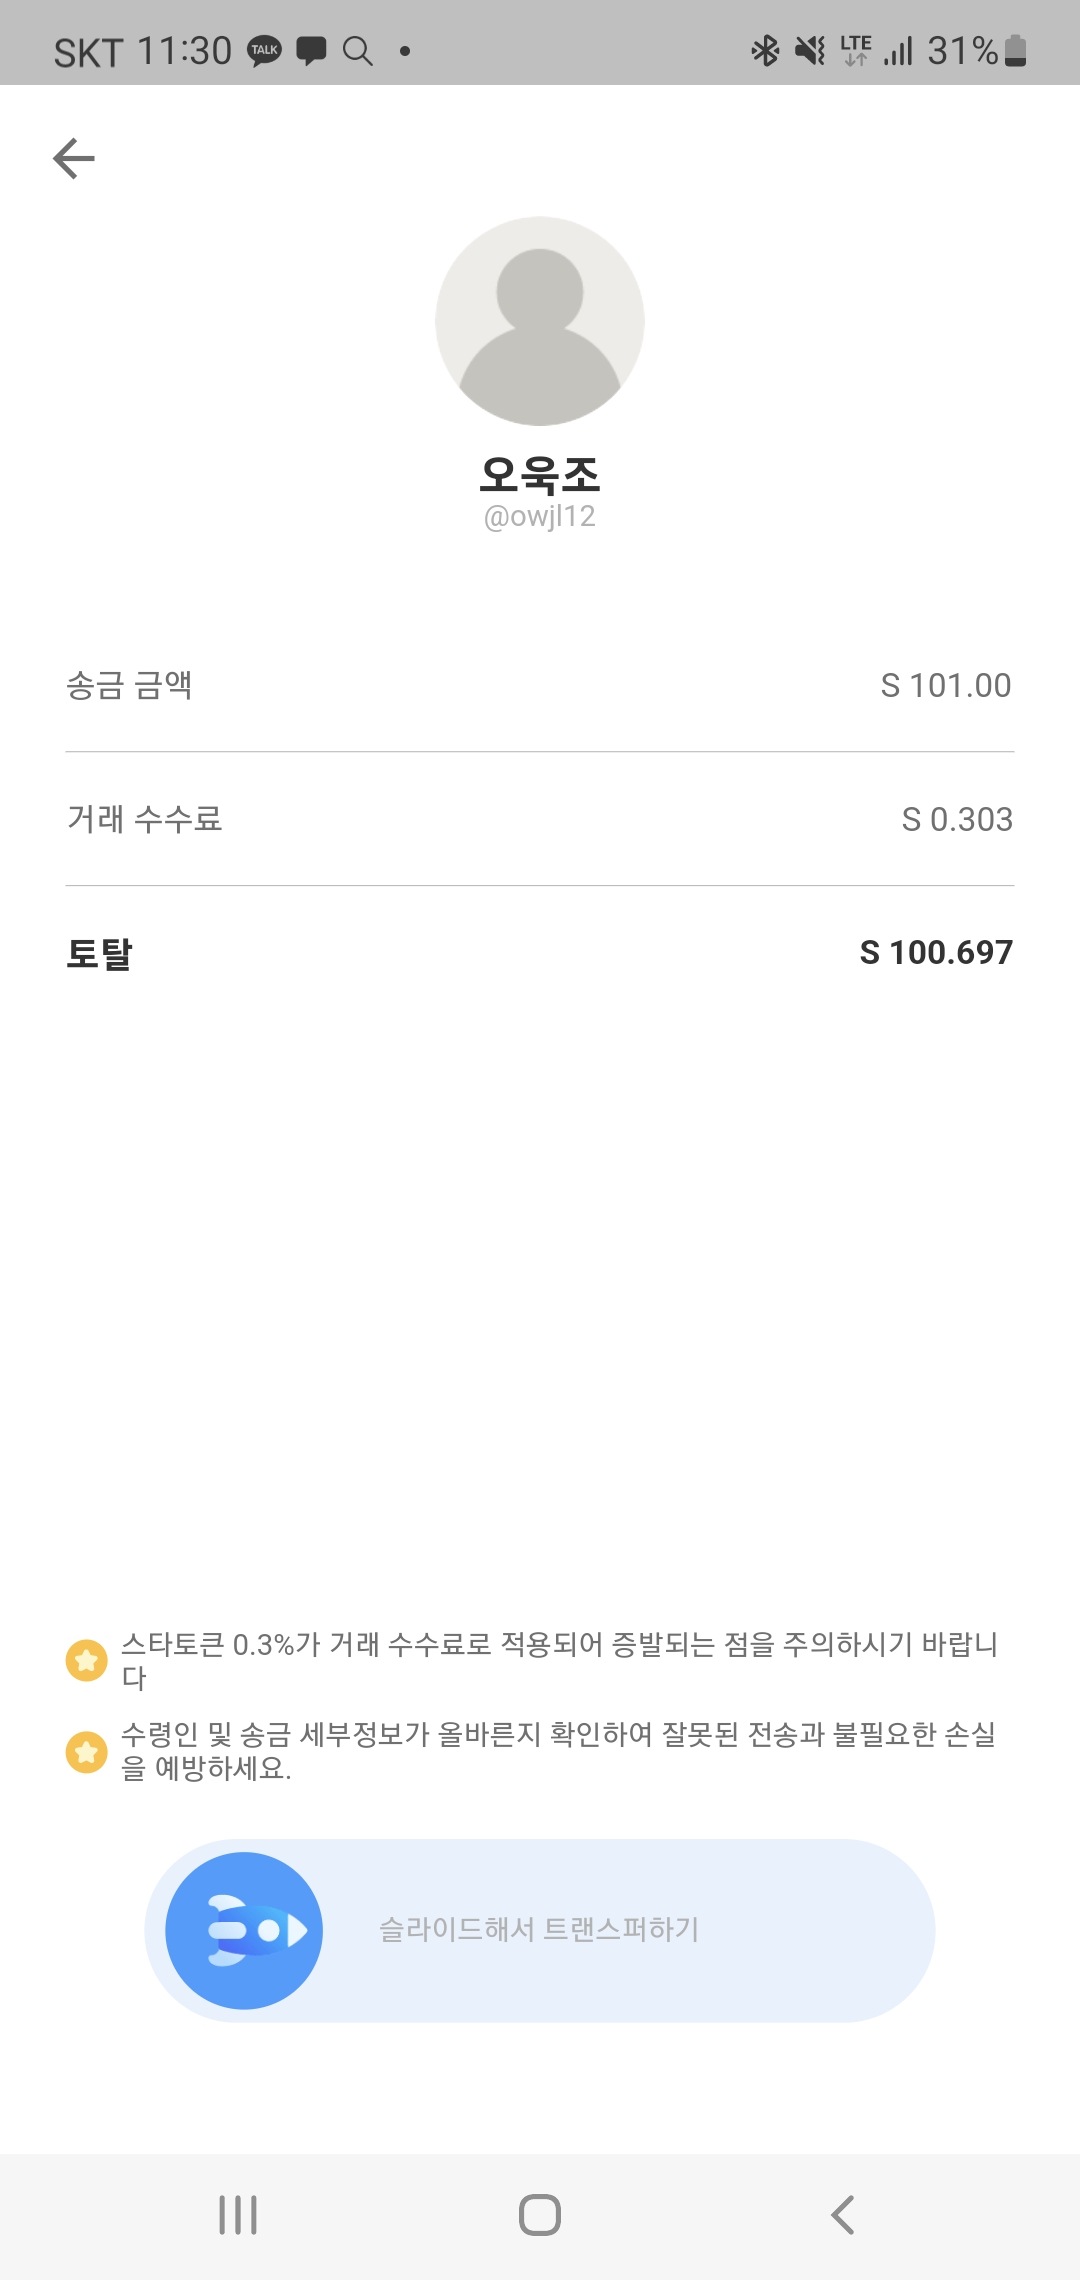The width and height of the screenshot is (1080, 2280).
Task: Tap the message bubble notification icon
Action: point(312,51)
